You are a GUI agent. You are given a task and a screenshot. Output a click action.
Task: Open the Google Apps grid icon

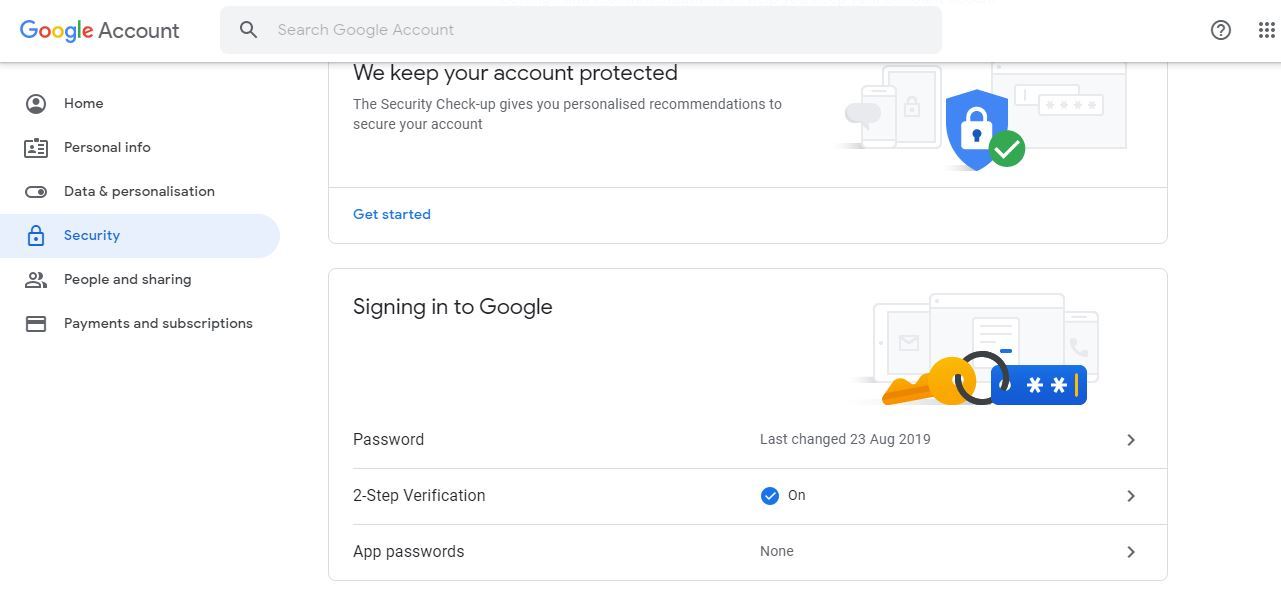click(x=1265, y=30)
